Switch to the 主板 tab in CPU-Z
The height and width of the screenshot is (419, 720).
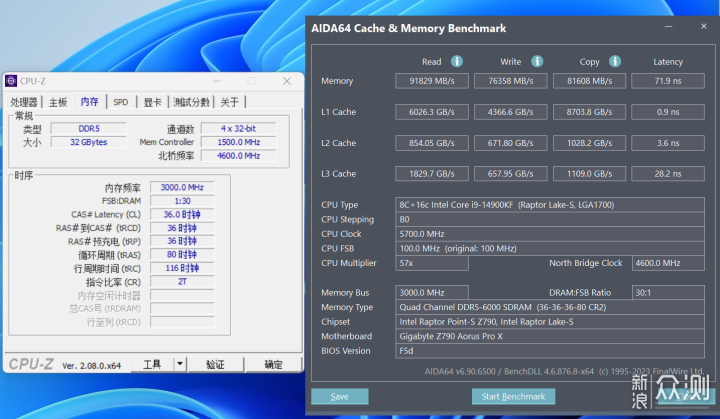point(58,102)
